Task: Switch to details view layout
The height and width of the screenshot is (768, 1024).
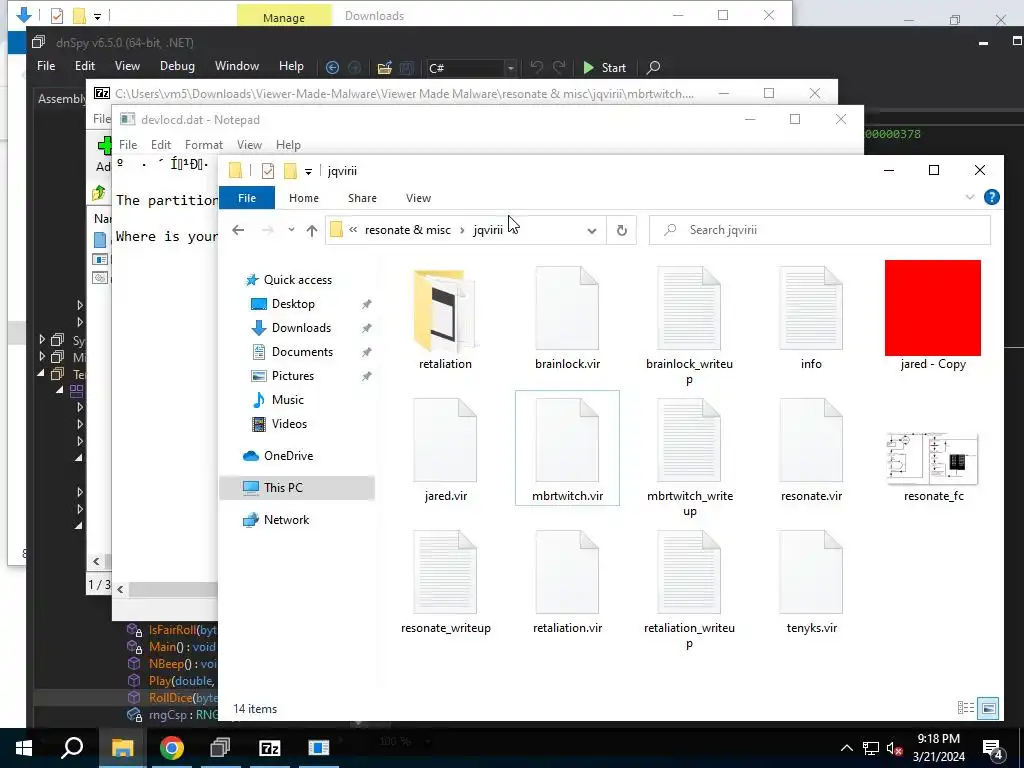Action: pos(965,708)
